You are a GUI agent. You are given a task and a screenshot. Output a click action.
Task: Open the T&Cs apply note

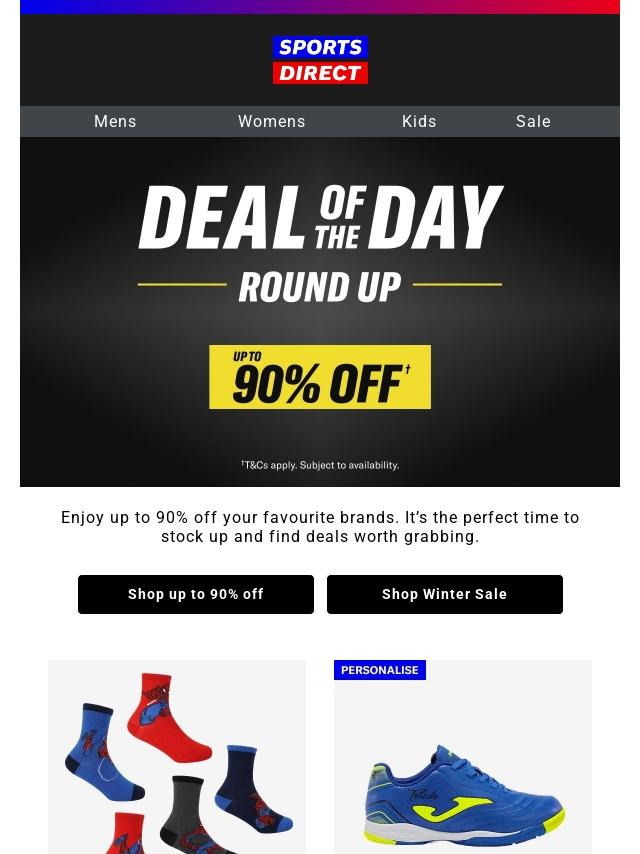pos(320,465)
